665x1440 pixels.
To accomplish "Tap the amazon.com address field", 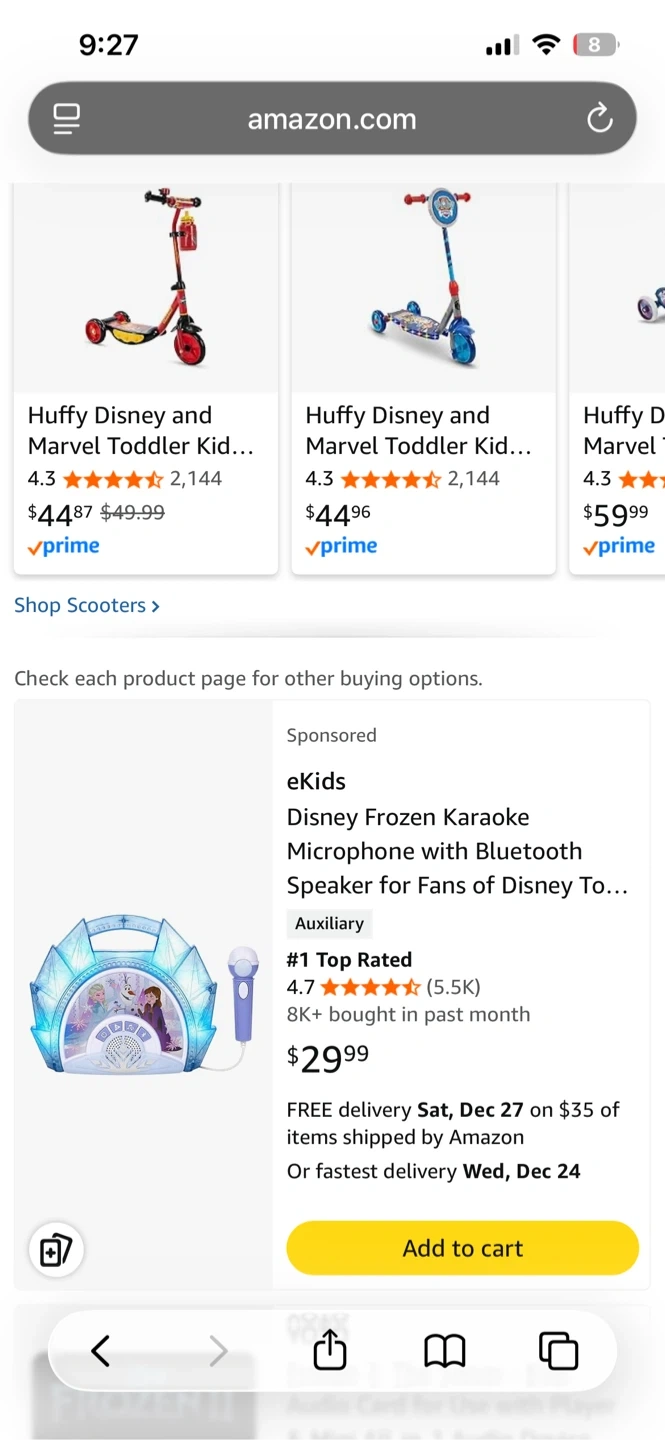I will tap(331, 119).
